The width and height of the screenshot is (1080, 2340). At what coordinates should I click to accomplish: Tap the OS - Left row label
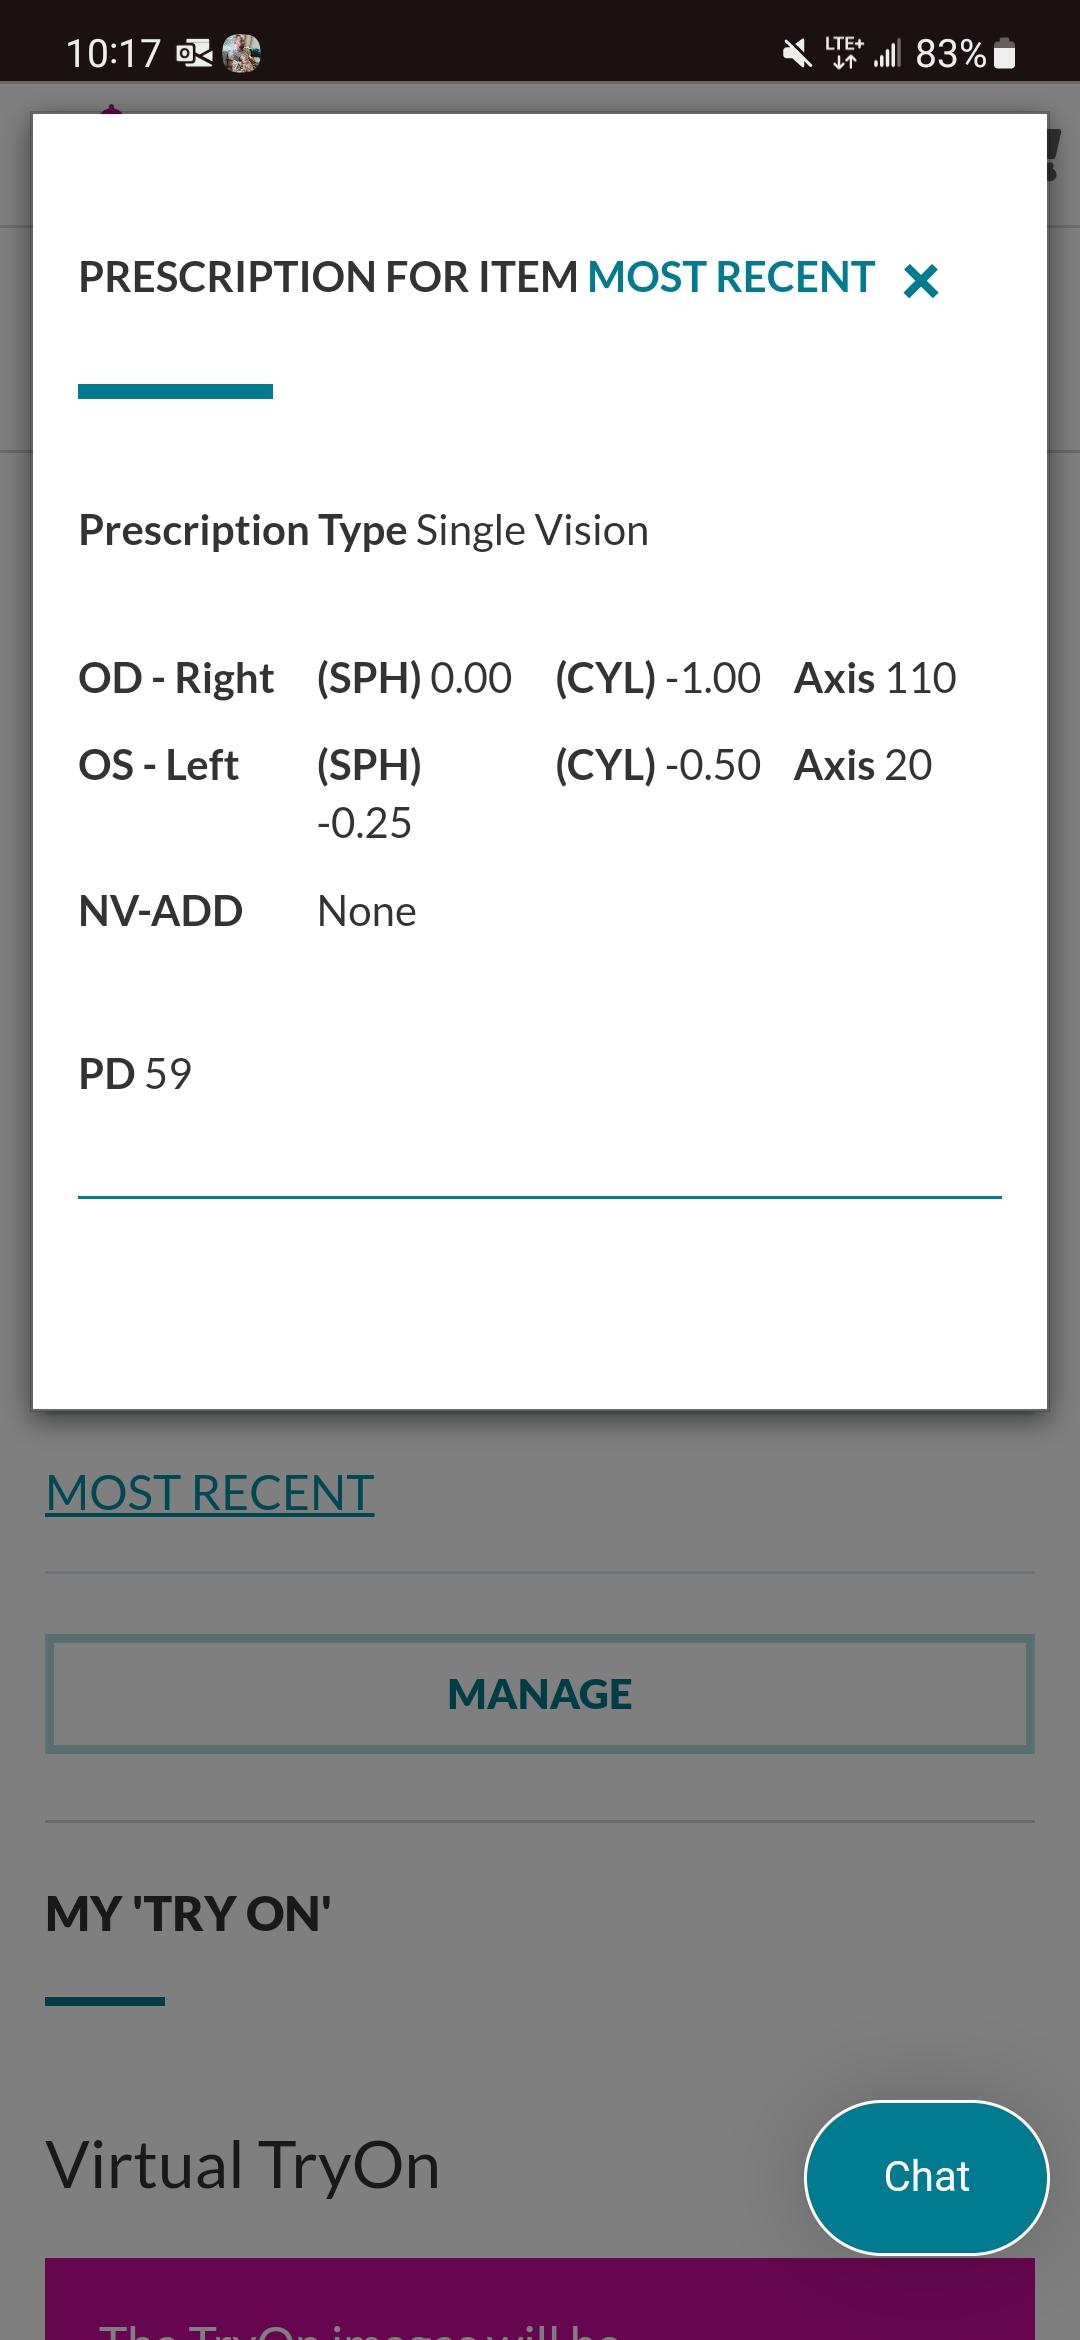(x=158, y=765)
